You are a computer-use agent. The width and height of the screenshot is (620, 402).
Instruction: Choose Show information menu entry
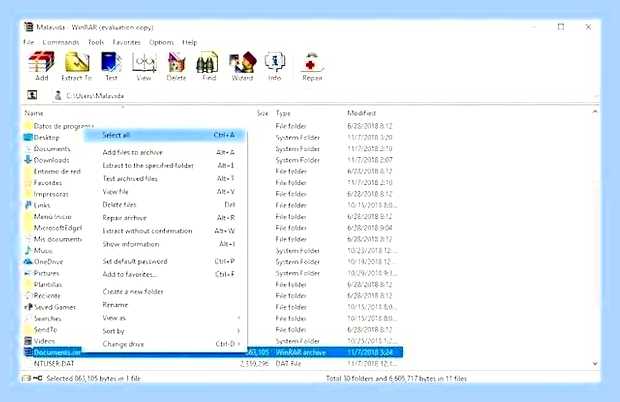pos(165,244)
